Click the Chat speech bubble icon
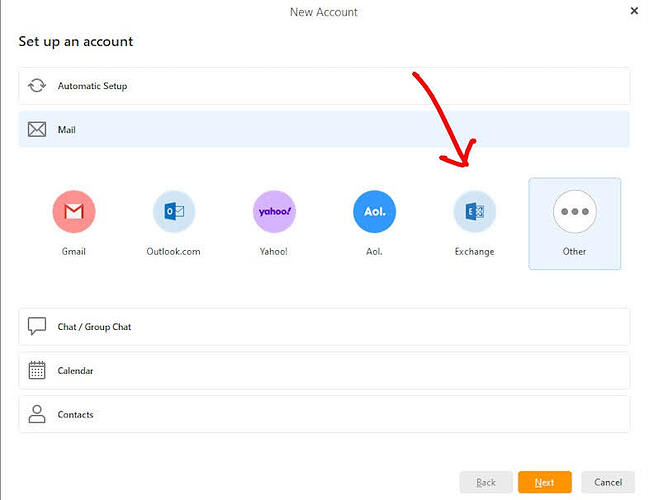648x500 pixels. [x=37, y=327]
